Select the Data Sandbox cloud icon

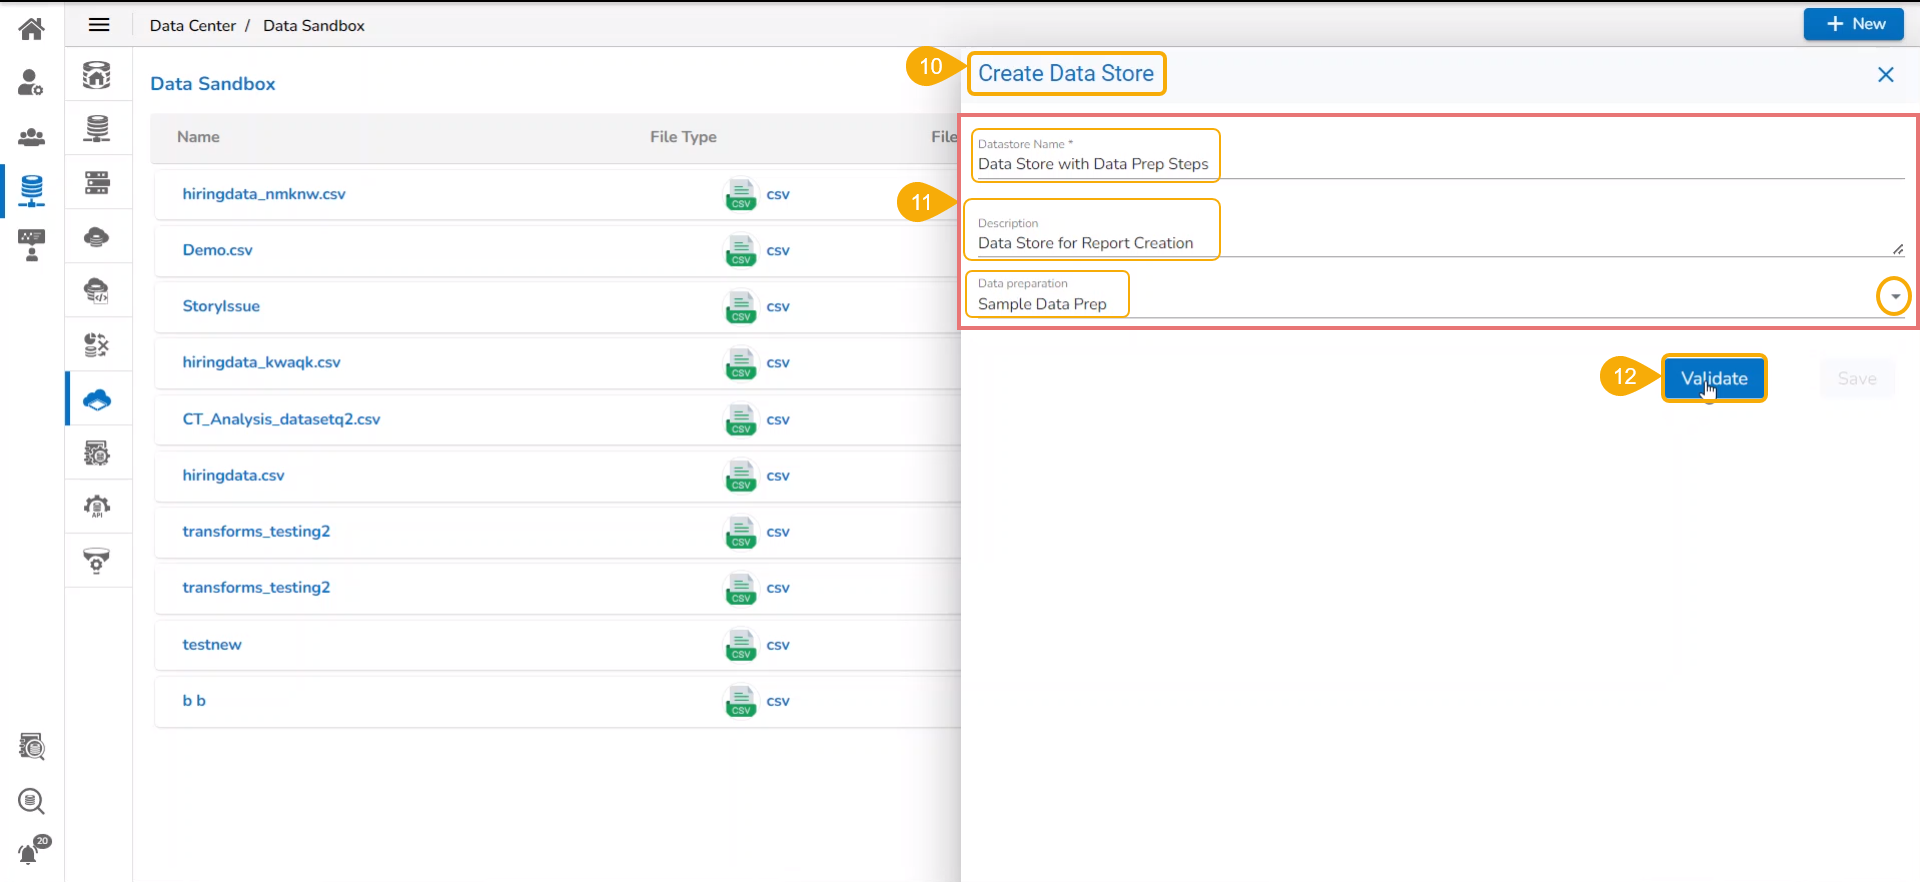coord(97,400)
